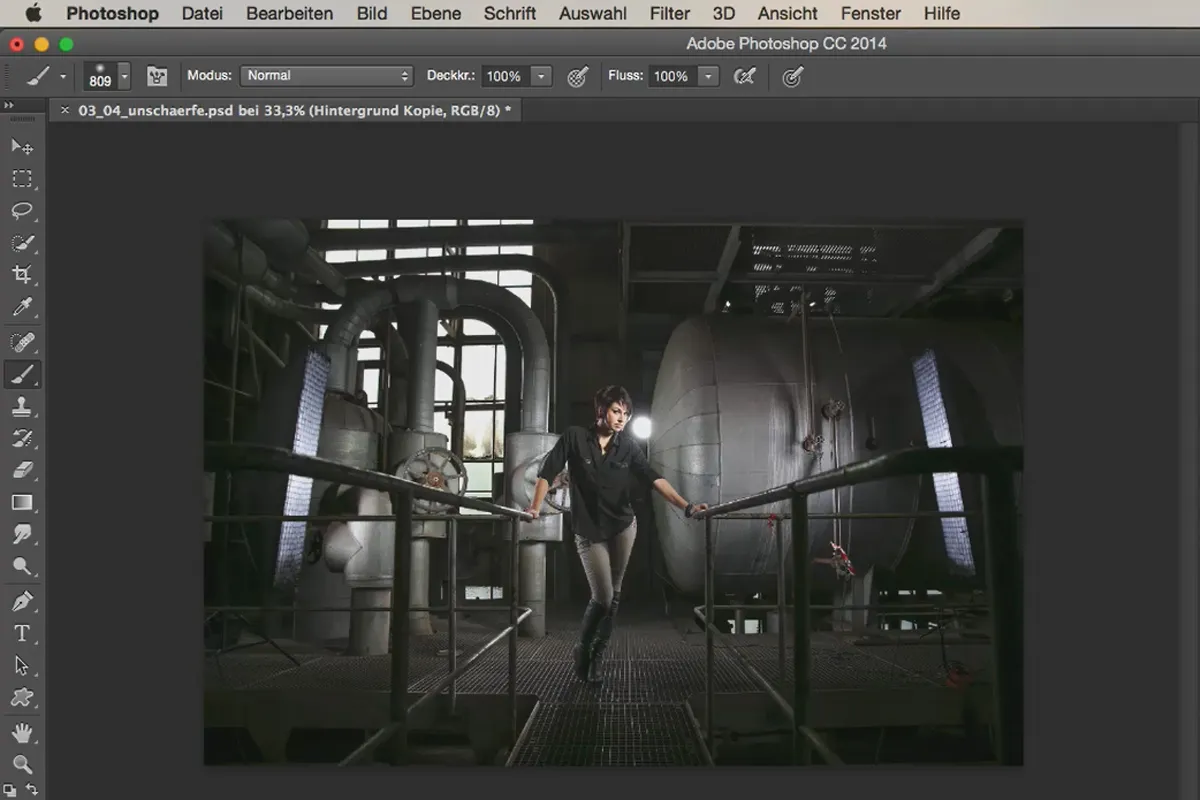Select the Brush tool in toolbox
The width and height of the screenshot is (1200, 800).
22,375
